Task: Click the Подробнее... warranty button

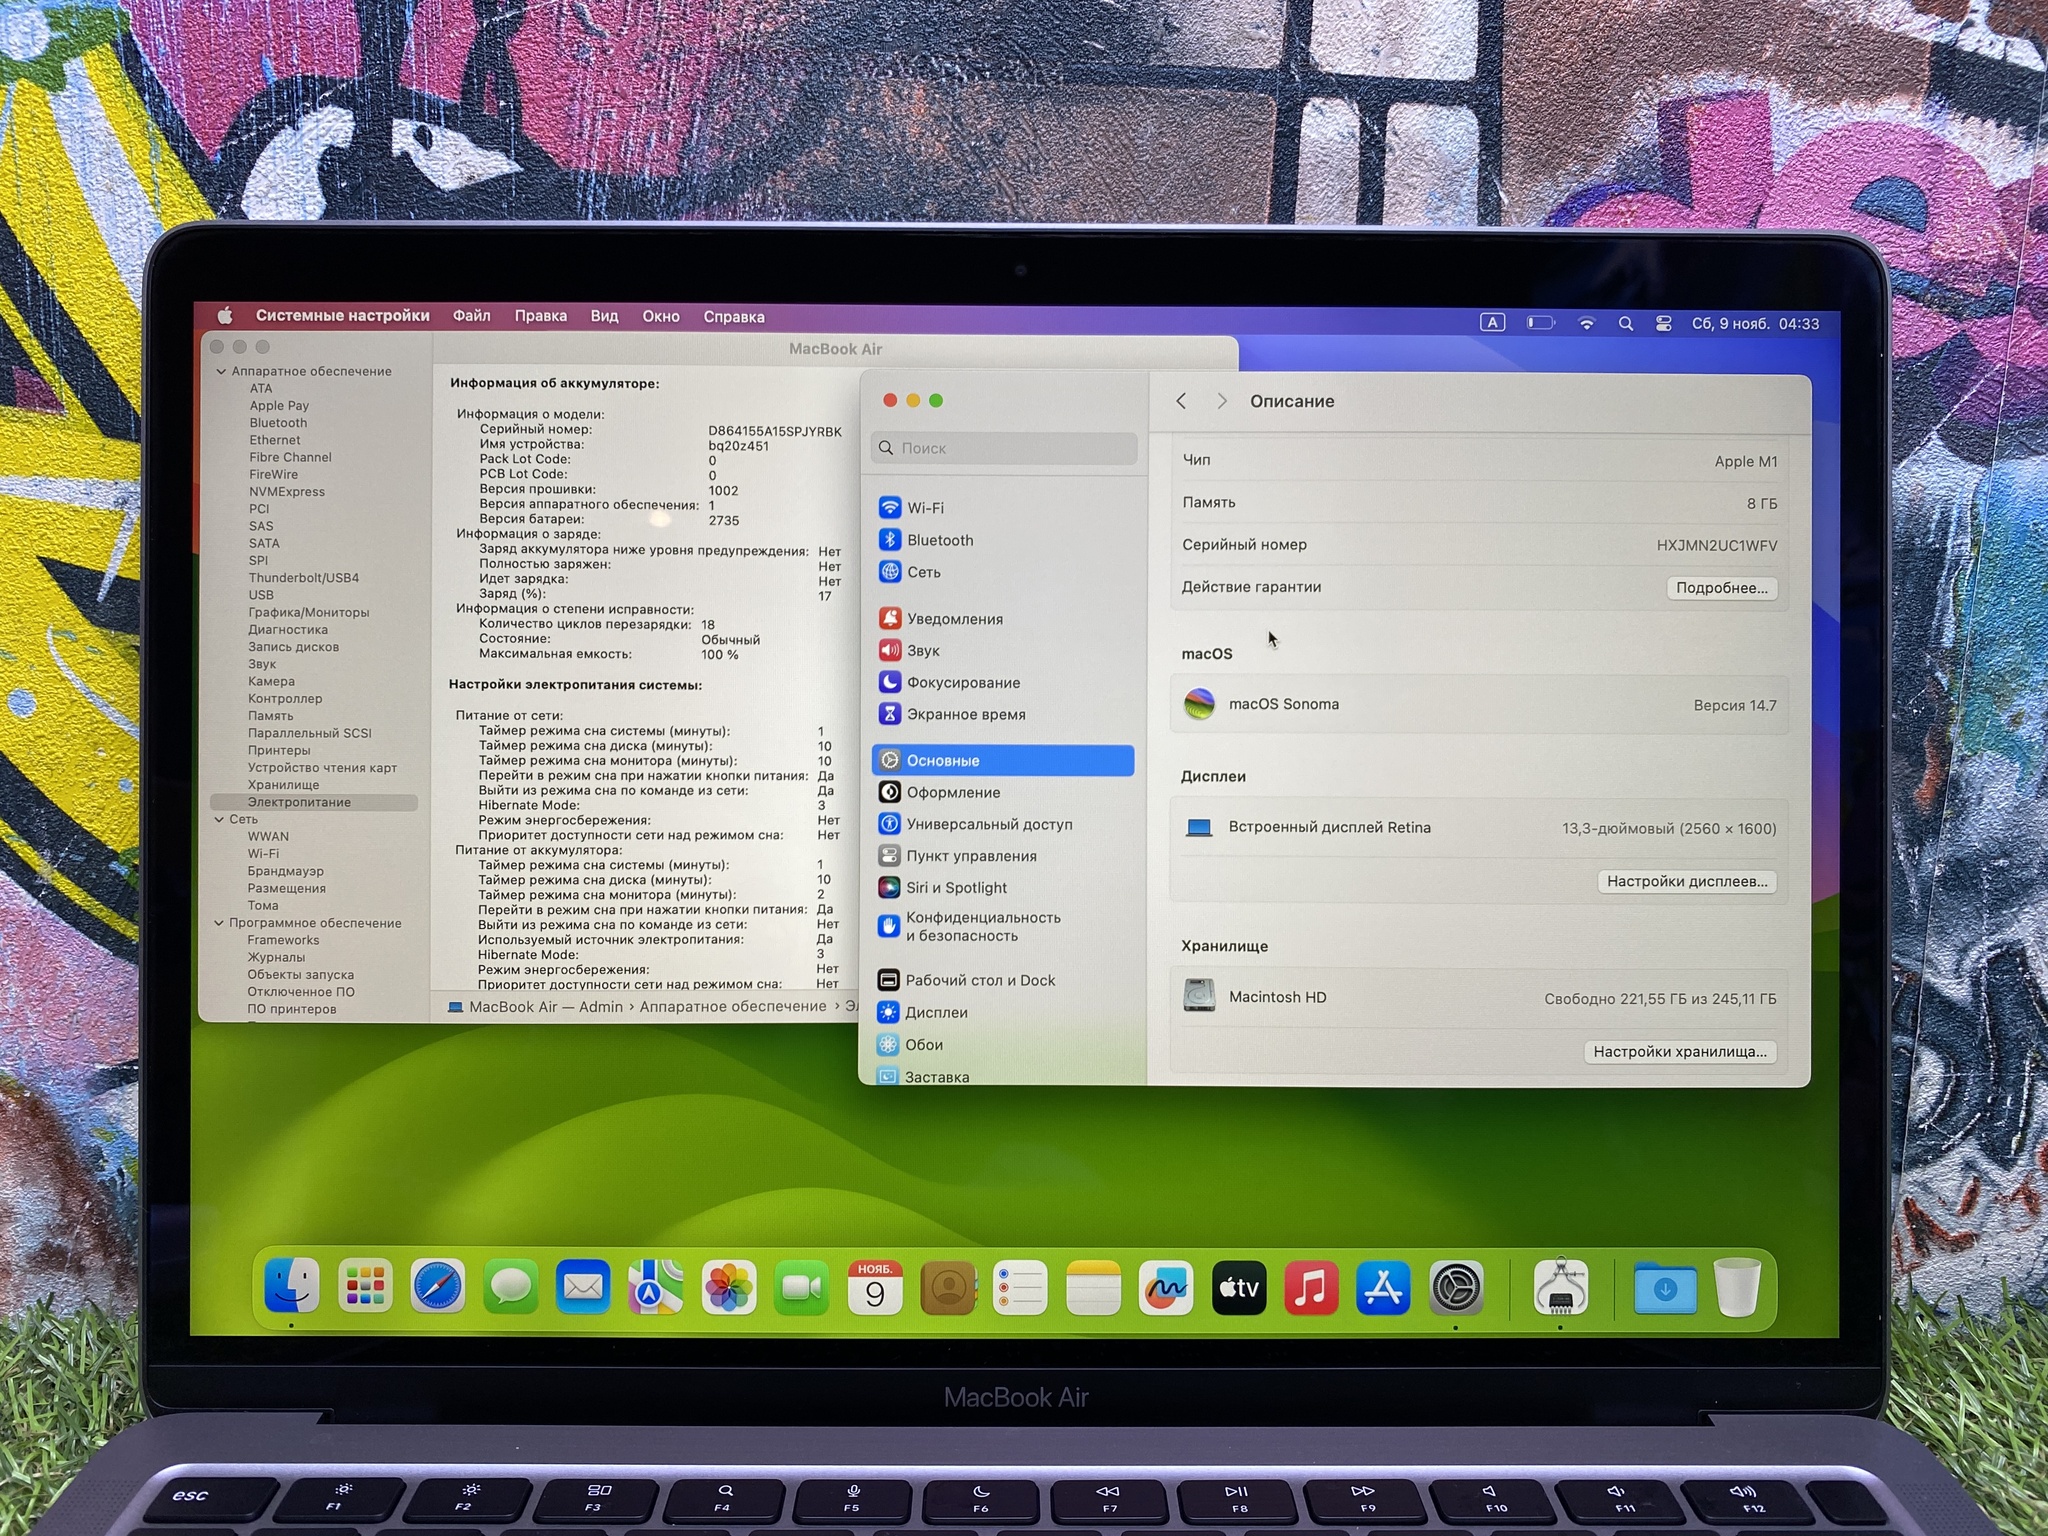Action: (1721, 588)
